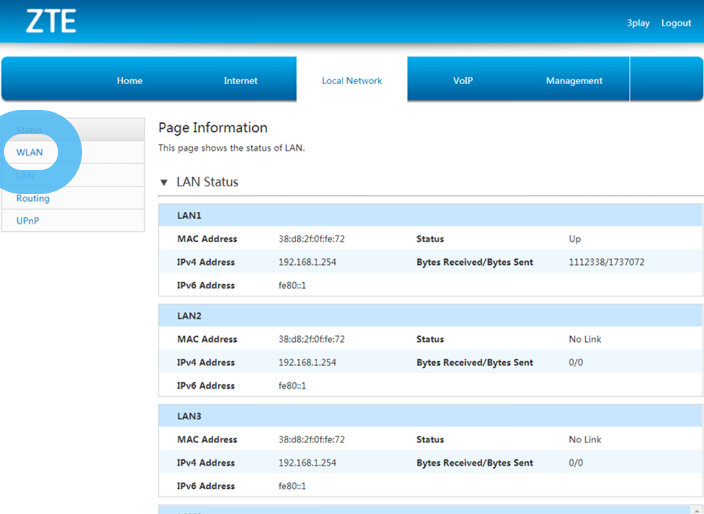Open the Management tab
The width and height of the screenshot is (704, 514).
[574, 81]
